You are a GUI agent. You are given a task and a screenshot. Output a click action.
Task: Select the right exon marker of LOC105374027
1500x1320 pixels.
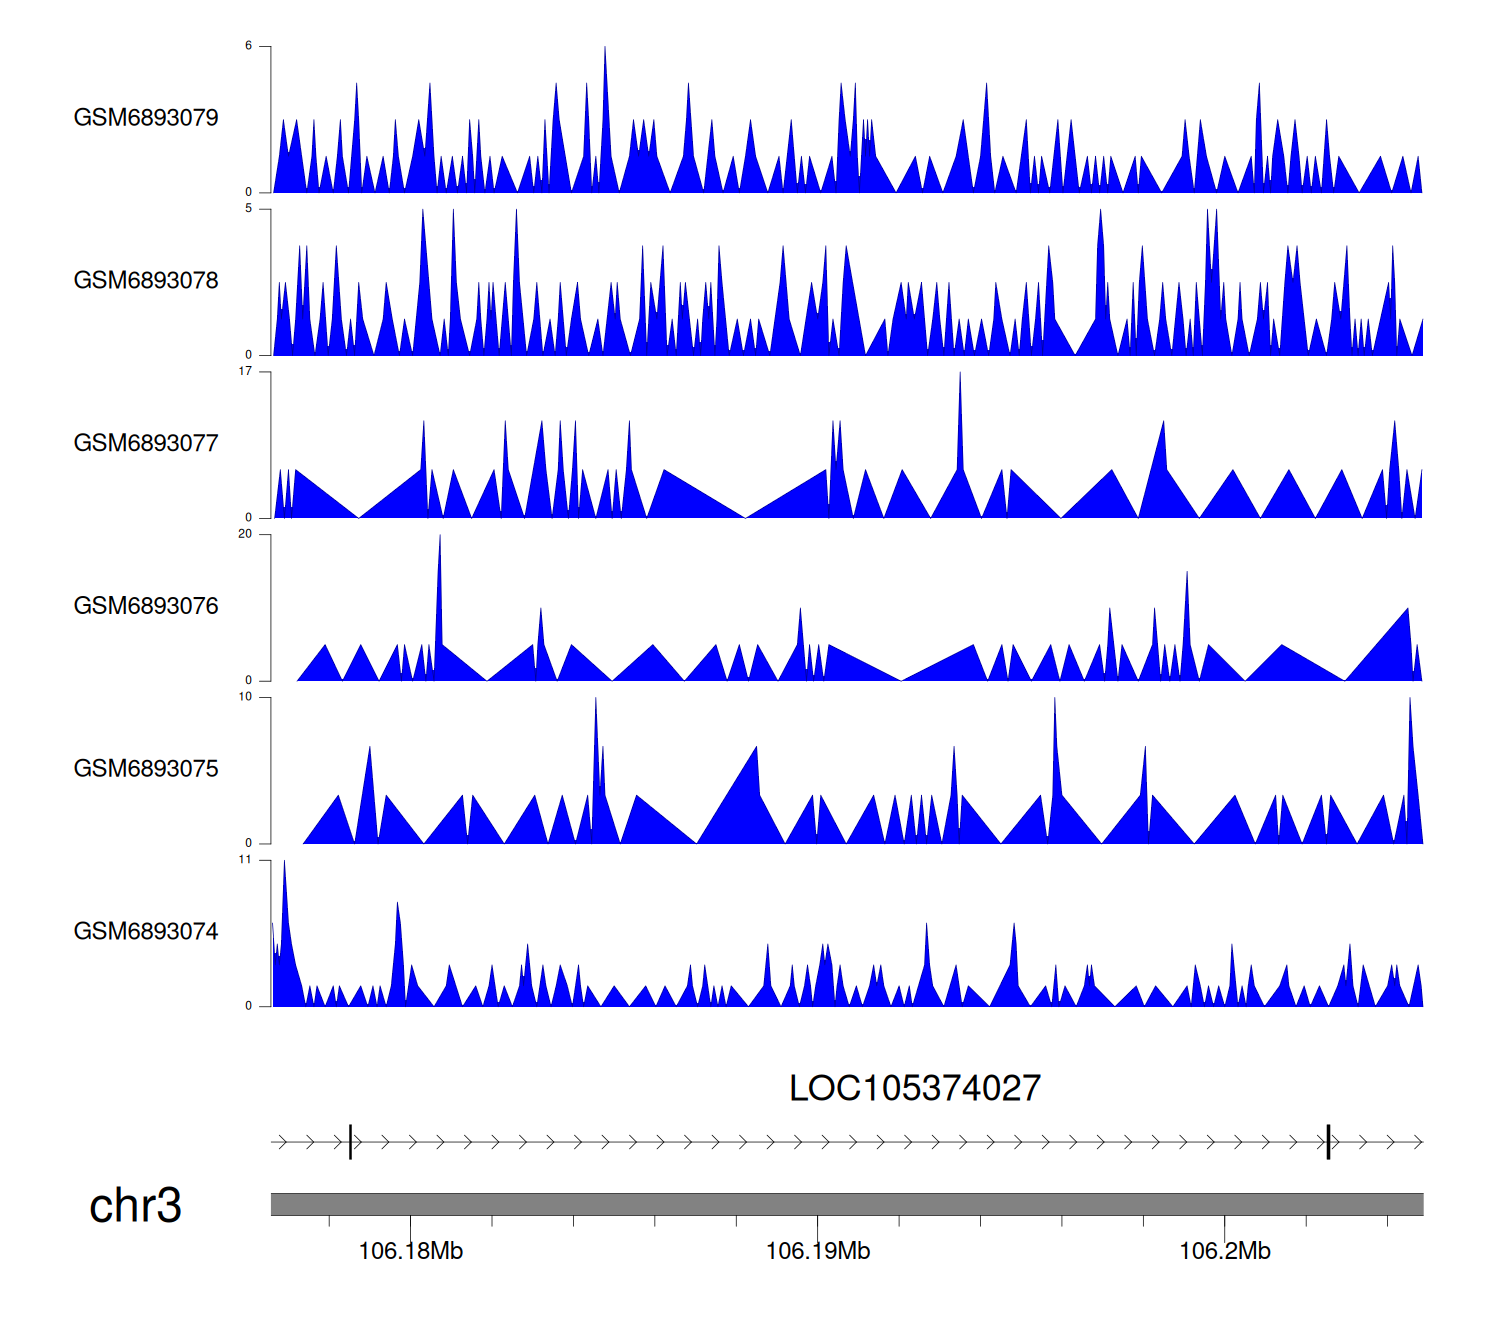coord(1328,1142)
